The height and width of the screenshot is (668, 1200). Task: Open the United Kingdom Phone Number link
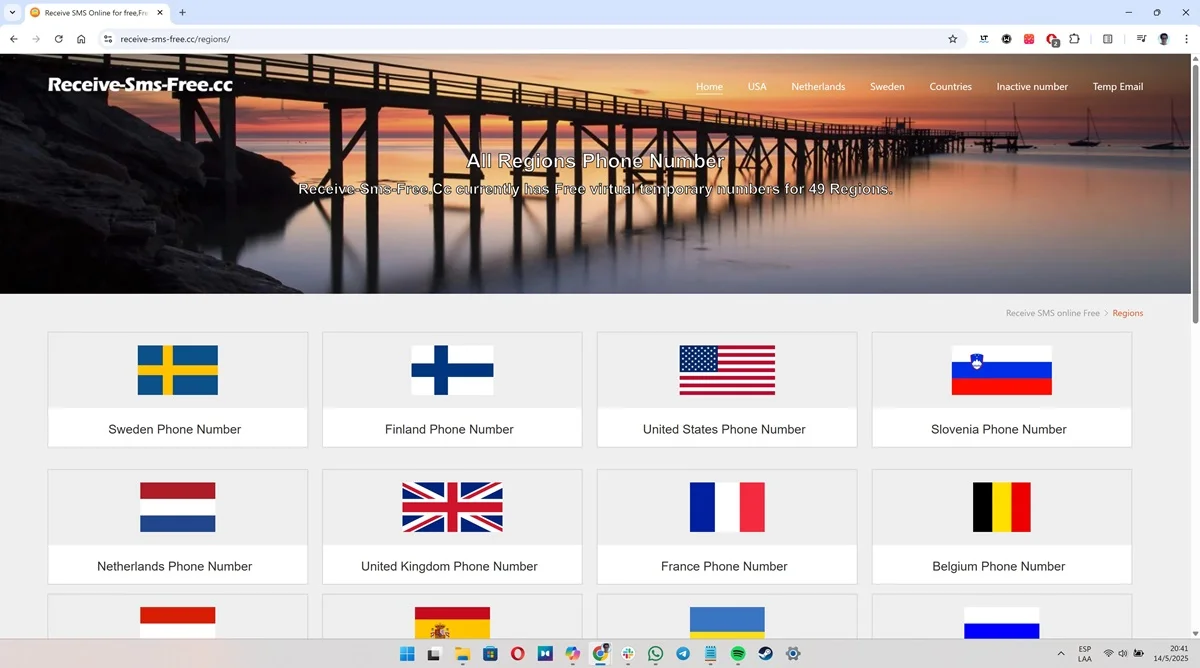(x=449, y=566)
